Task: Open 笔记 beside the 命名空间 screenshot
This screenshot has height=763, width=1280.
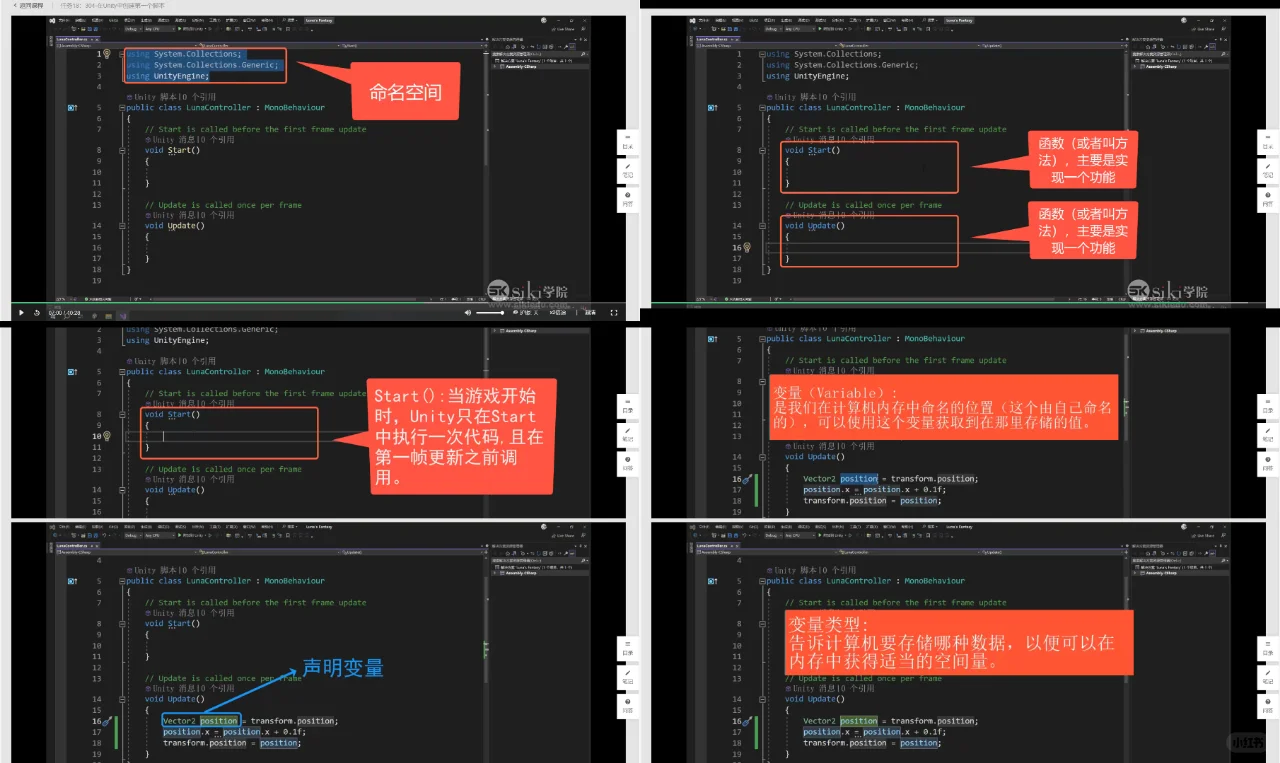Action: click(628, 169)
